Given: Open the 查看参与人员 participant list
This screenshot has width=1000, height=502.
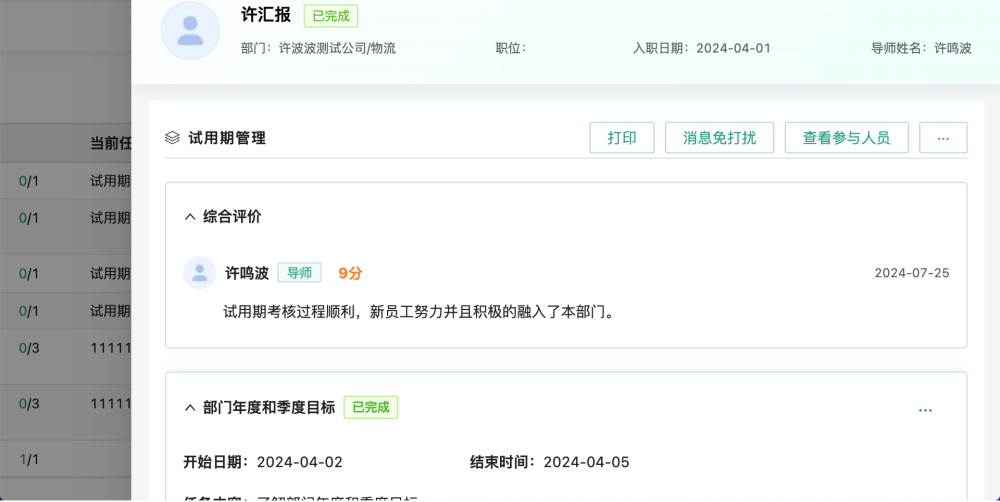Looking at the screenshot, I should [846, 138].
